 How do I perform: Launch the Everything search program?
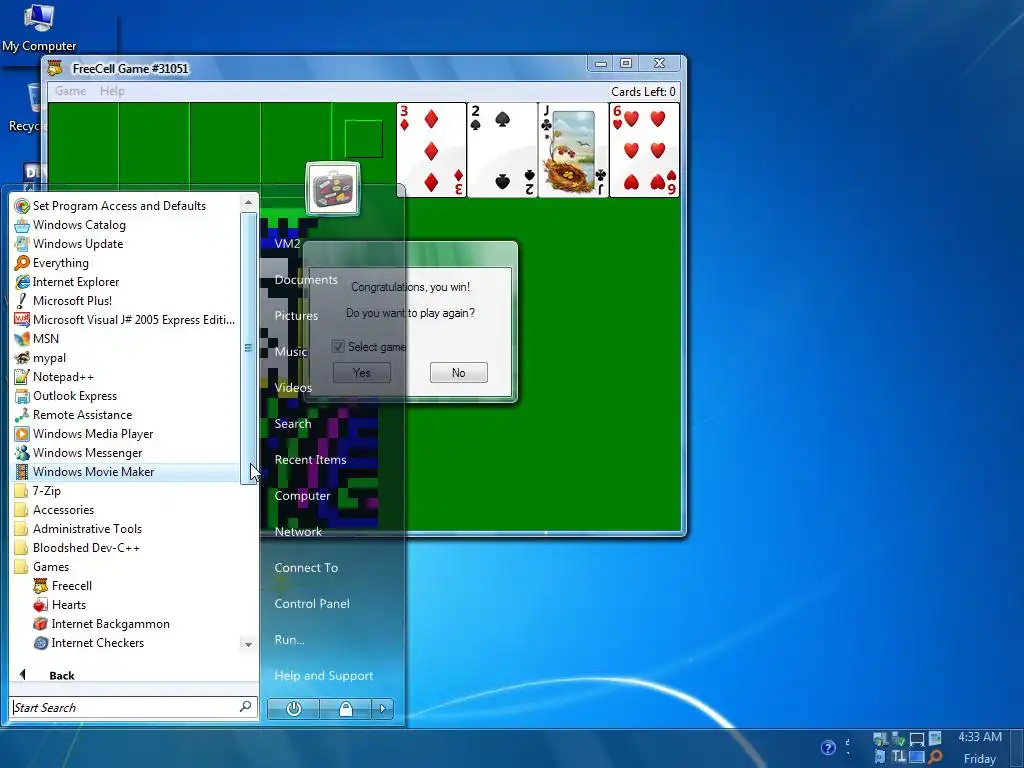(52, 263)
